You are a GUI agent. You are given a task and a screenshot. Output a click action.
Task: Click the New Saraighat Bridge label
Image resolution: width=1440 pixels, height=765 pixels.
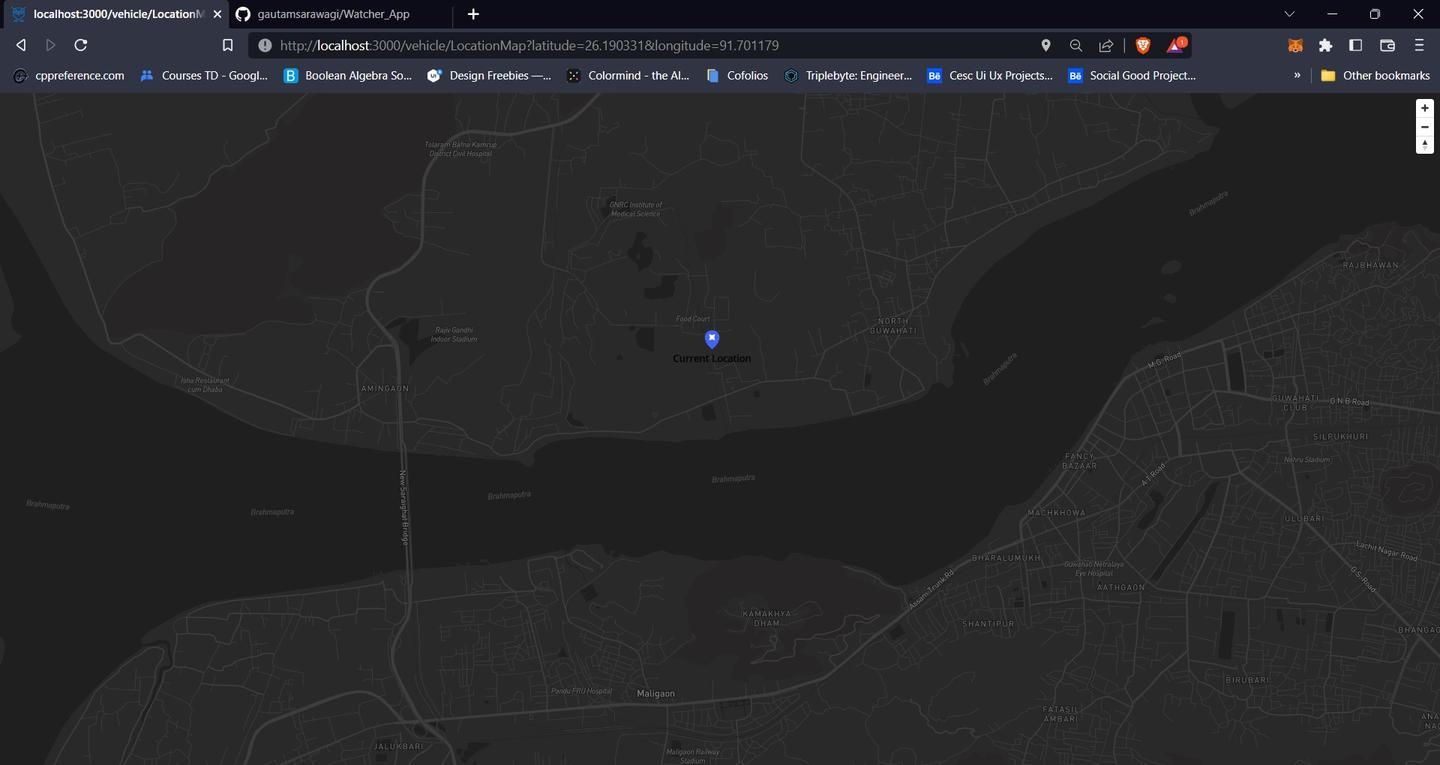coord(405,507)
